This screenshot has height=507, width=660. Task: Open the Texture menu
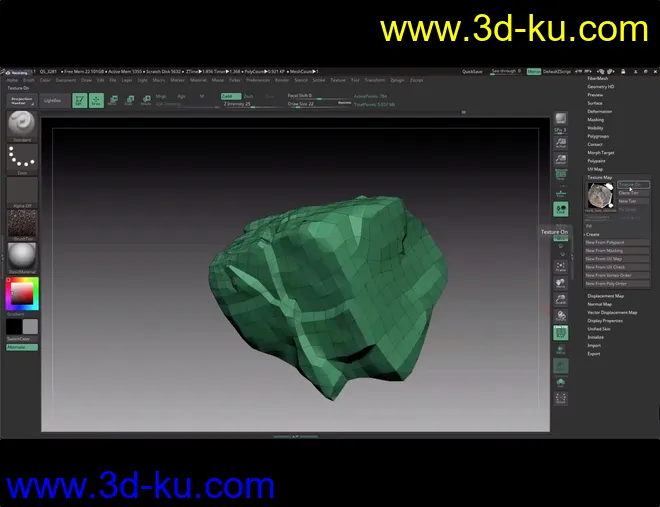(x=338, y=80)
